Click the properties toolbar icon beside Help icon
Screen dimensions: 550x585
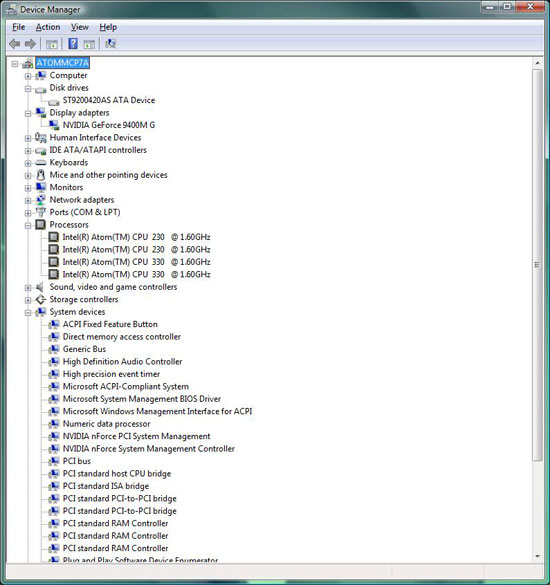(x=89, y=44)
